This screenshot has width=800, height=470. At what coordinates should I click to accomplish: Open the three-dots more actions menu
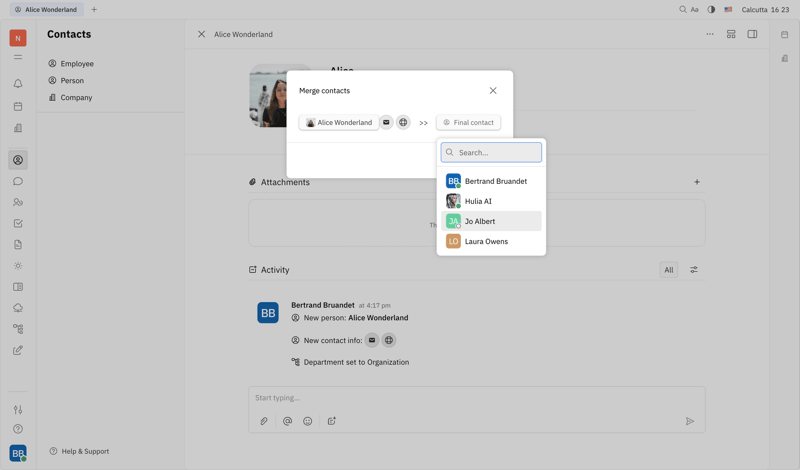coord(710,34)
